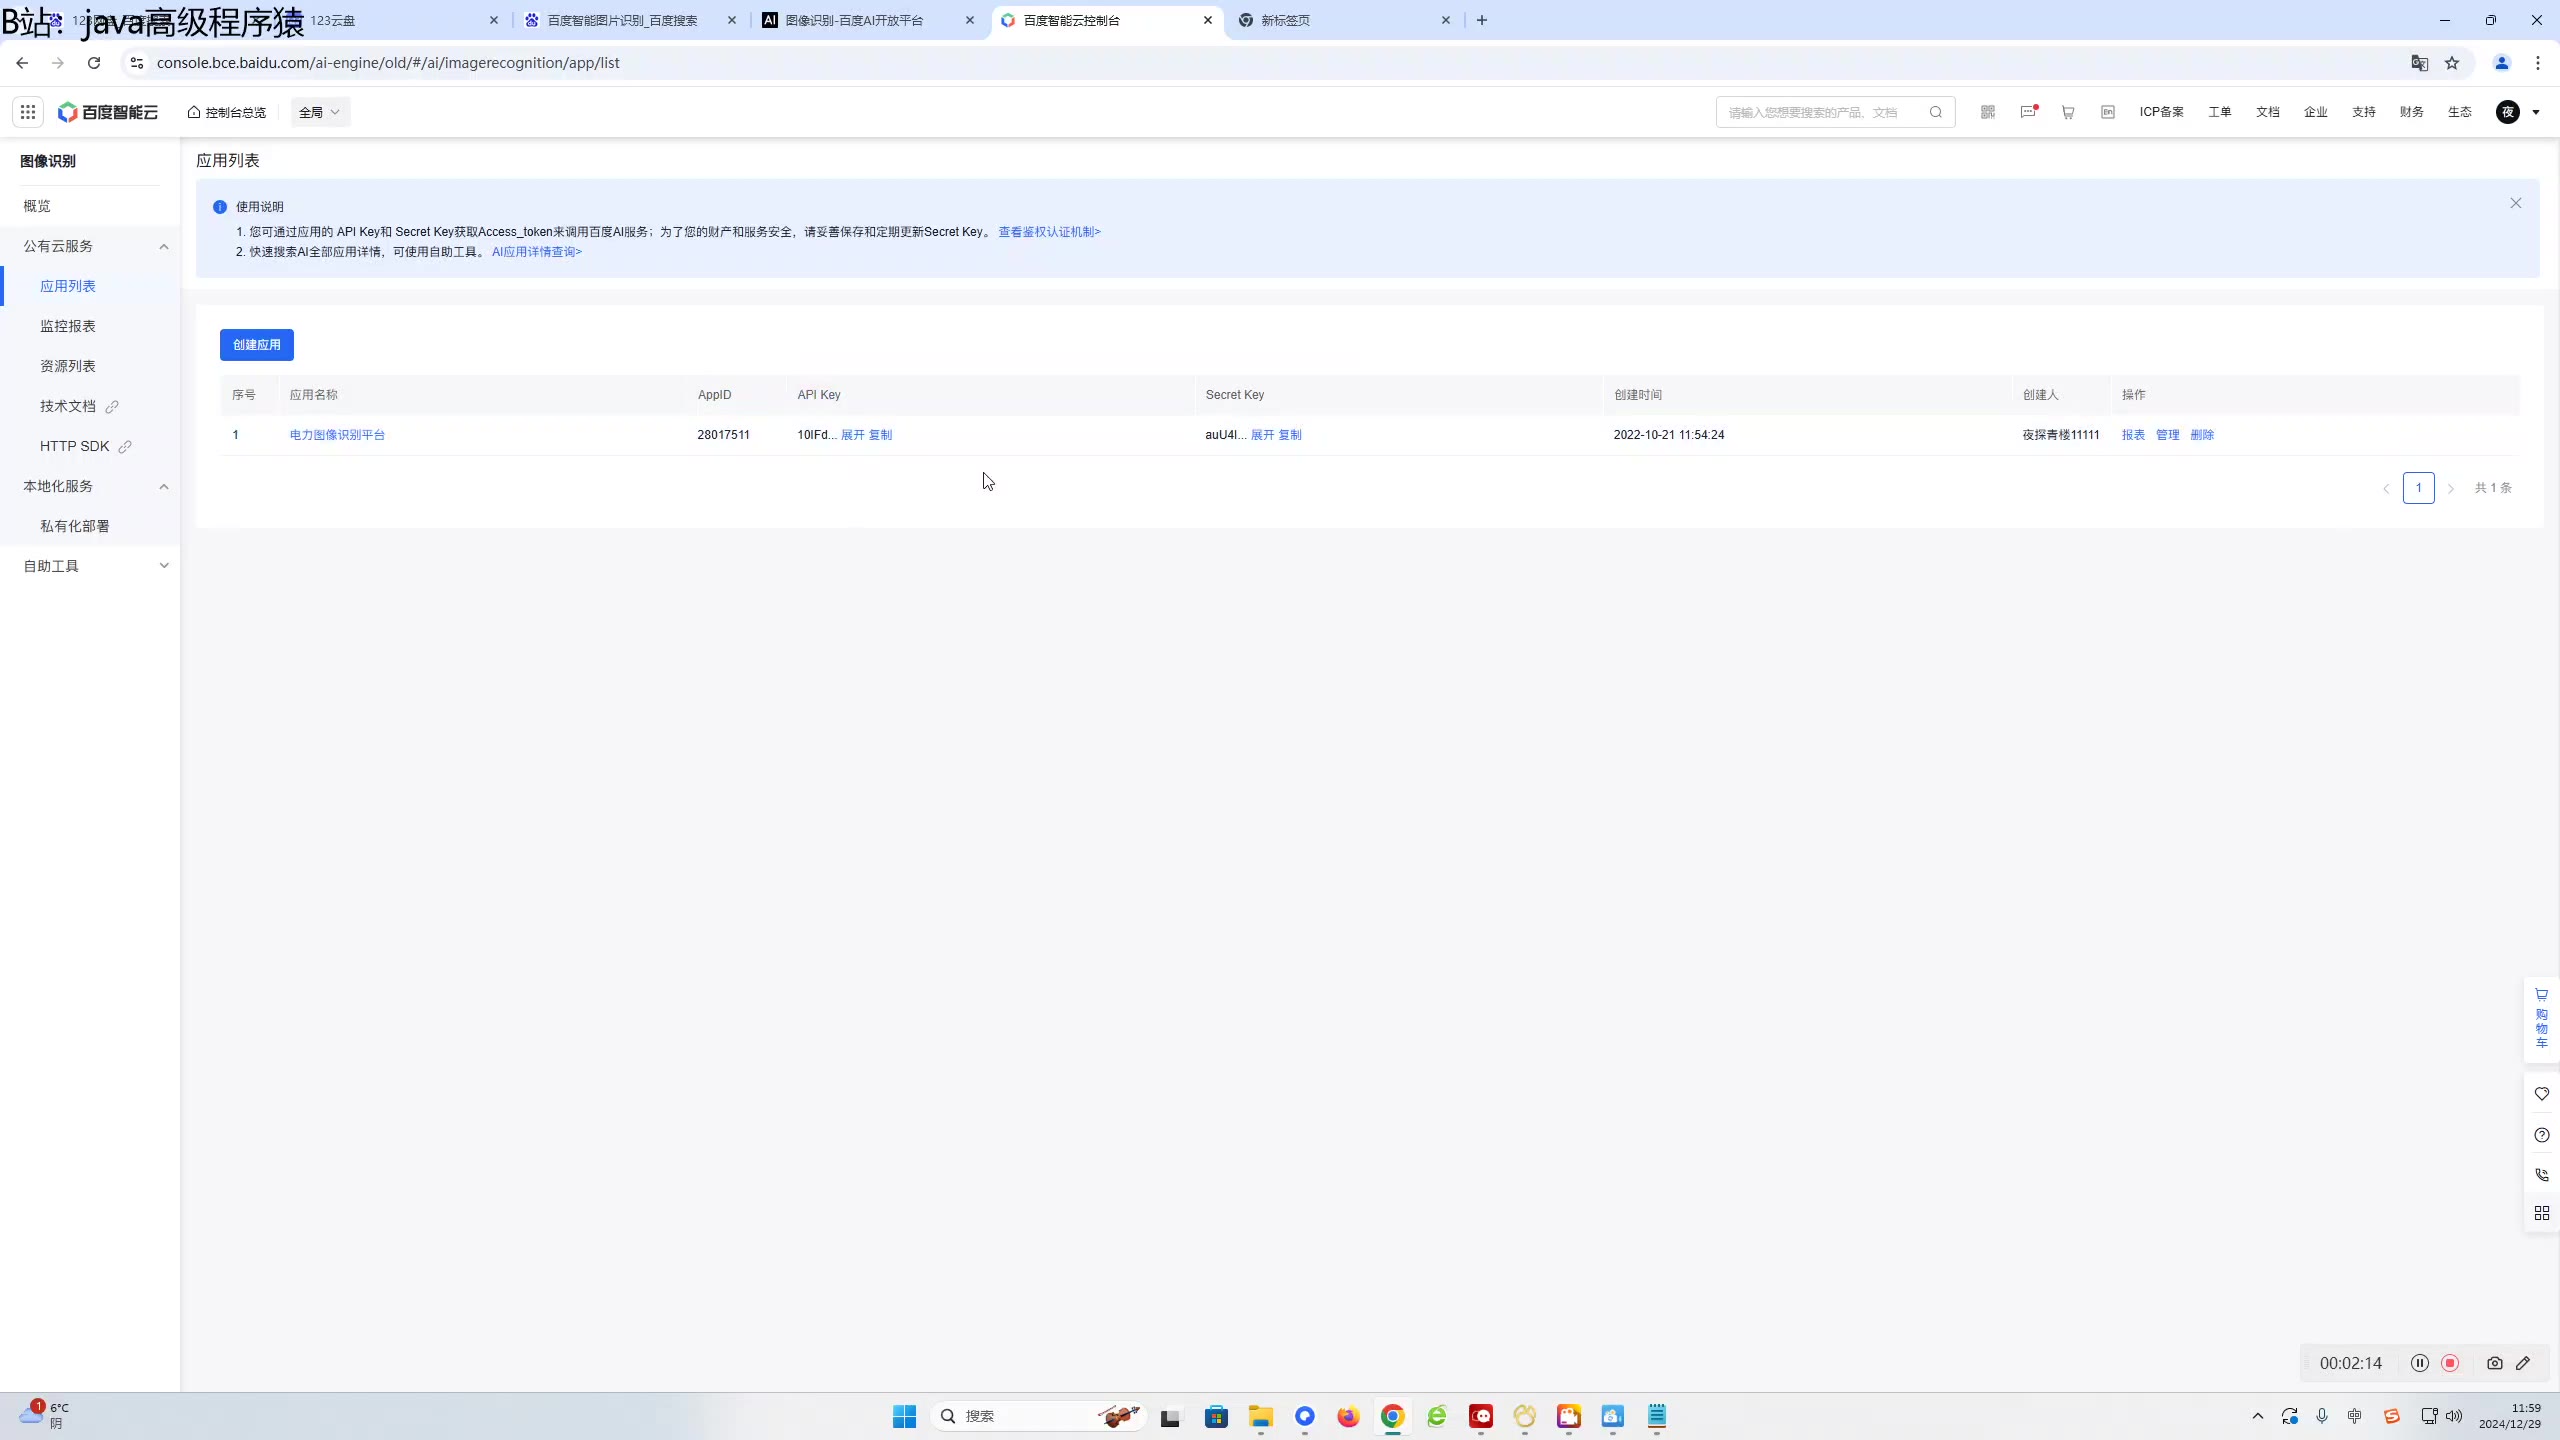Go to previous page arrow
This screenshot has width=2560, height=1440.
click(2386, 489)
